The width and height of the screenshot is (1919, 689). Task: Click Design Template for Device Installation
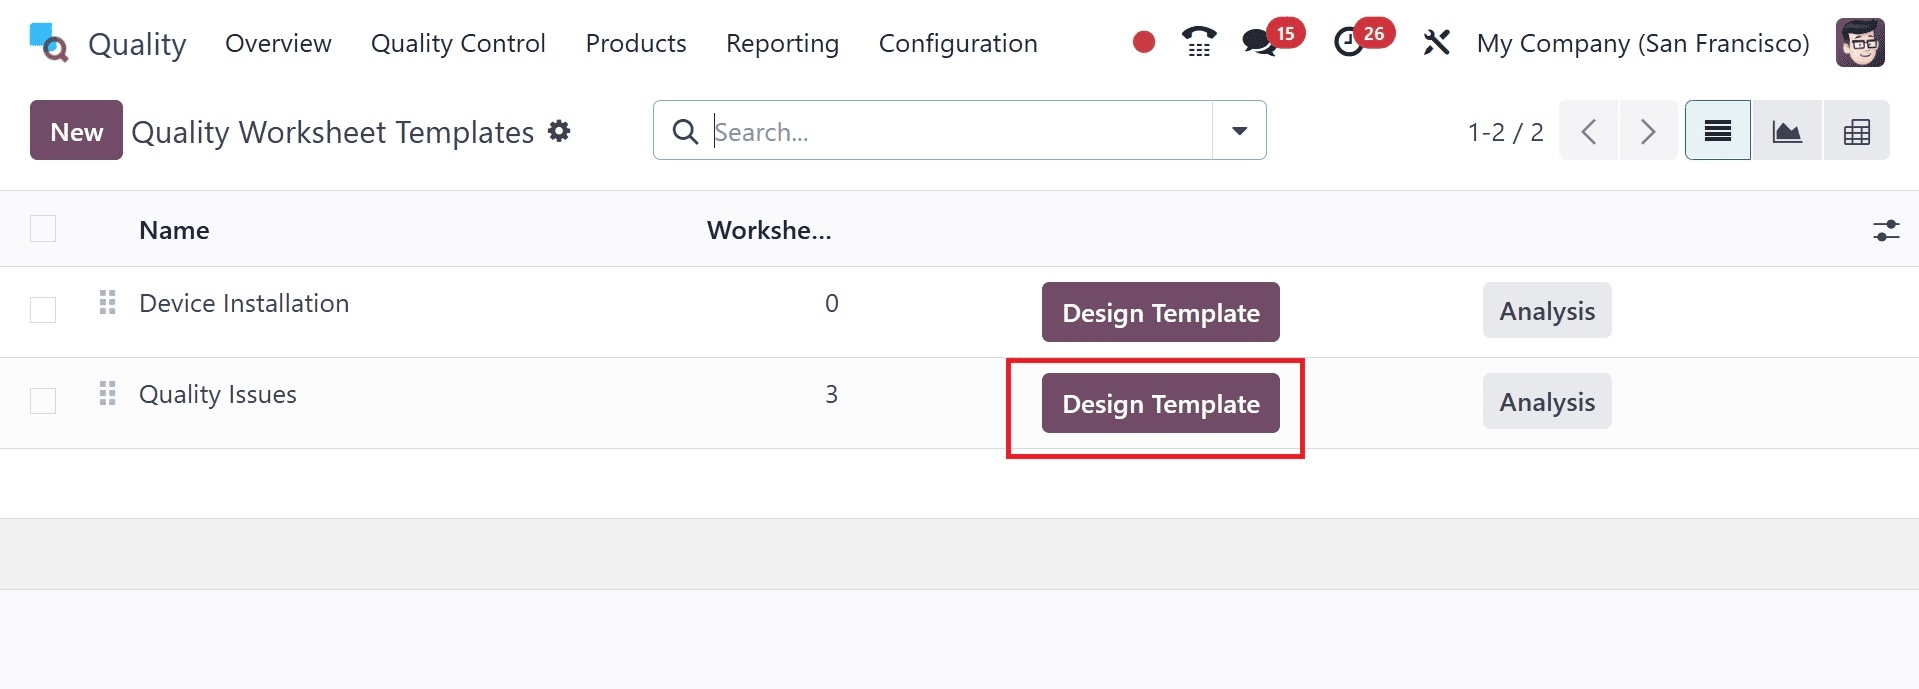(x=1161, y=312)
